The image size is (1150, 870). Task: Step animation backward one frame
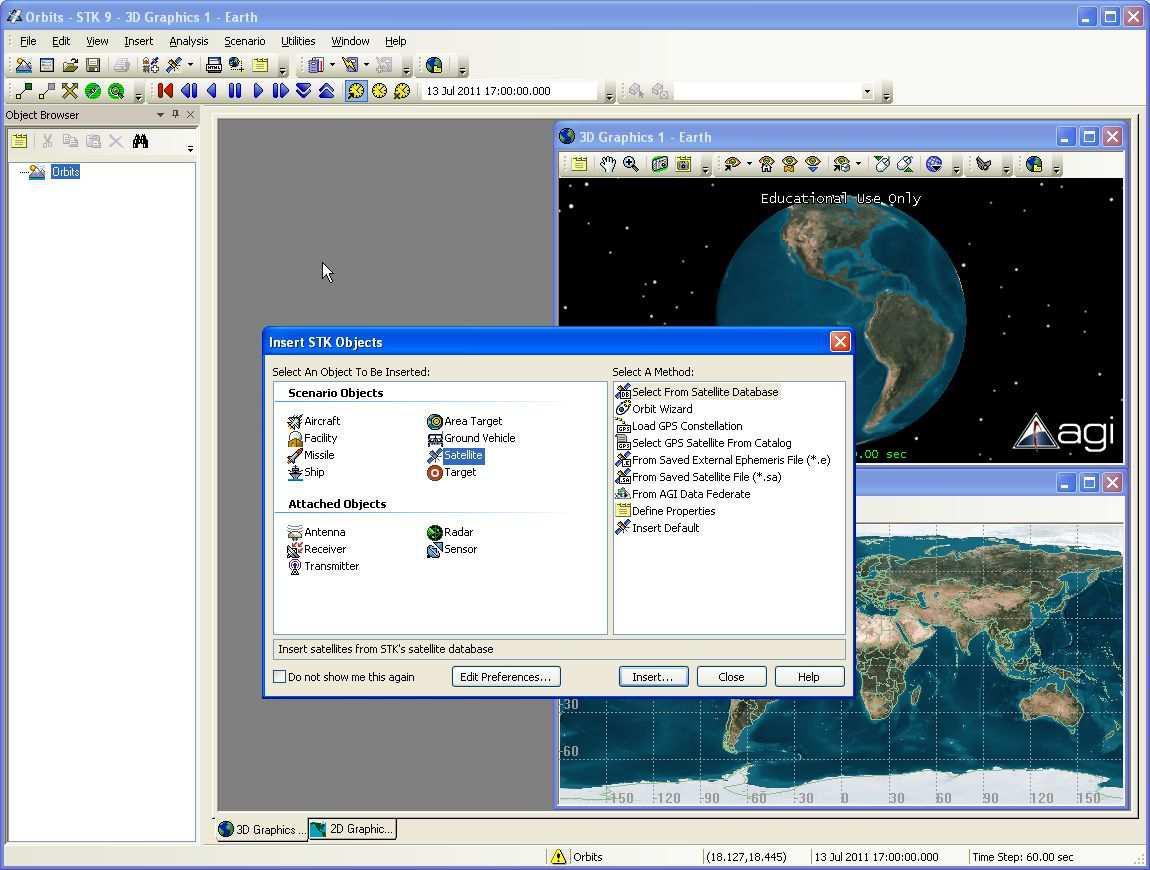click(189, 91)
